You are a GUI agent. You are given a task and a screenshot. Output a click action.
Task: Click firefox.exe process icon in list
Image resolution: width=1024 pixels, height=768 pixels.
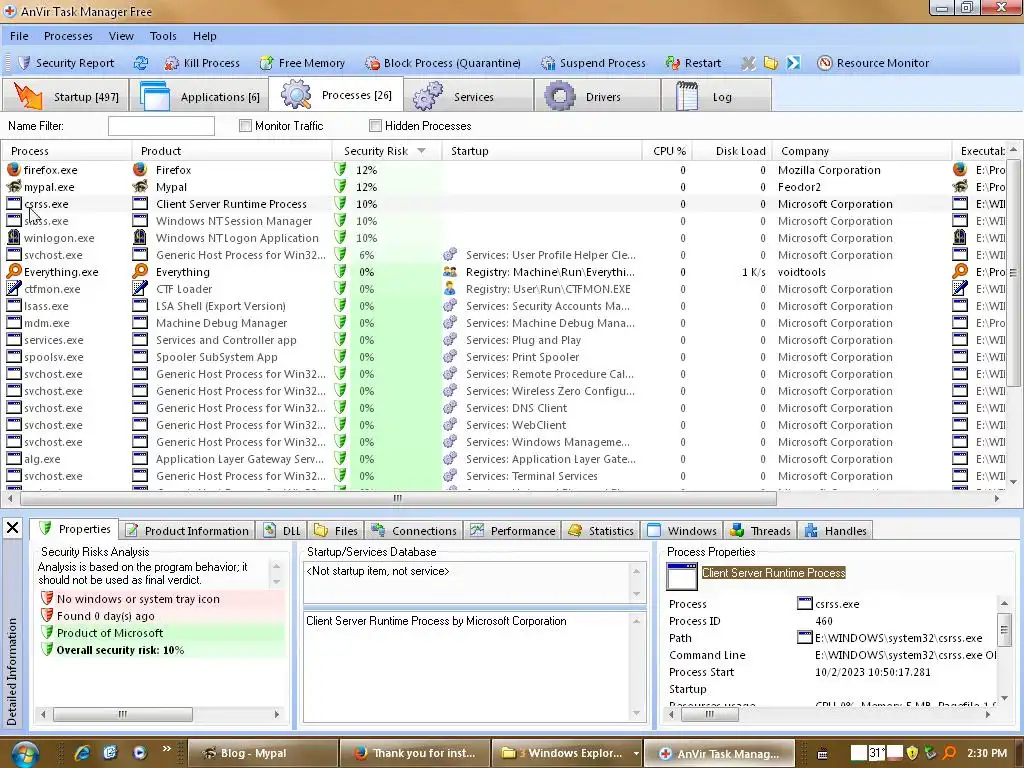[14, 170]
